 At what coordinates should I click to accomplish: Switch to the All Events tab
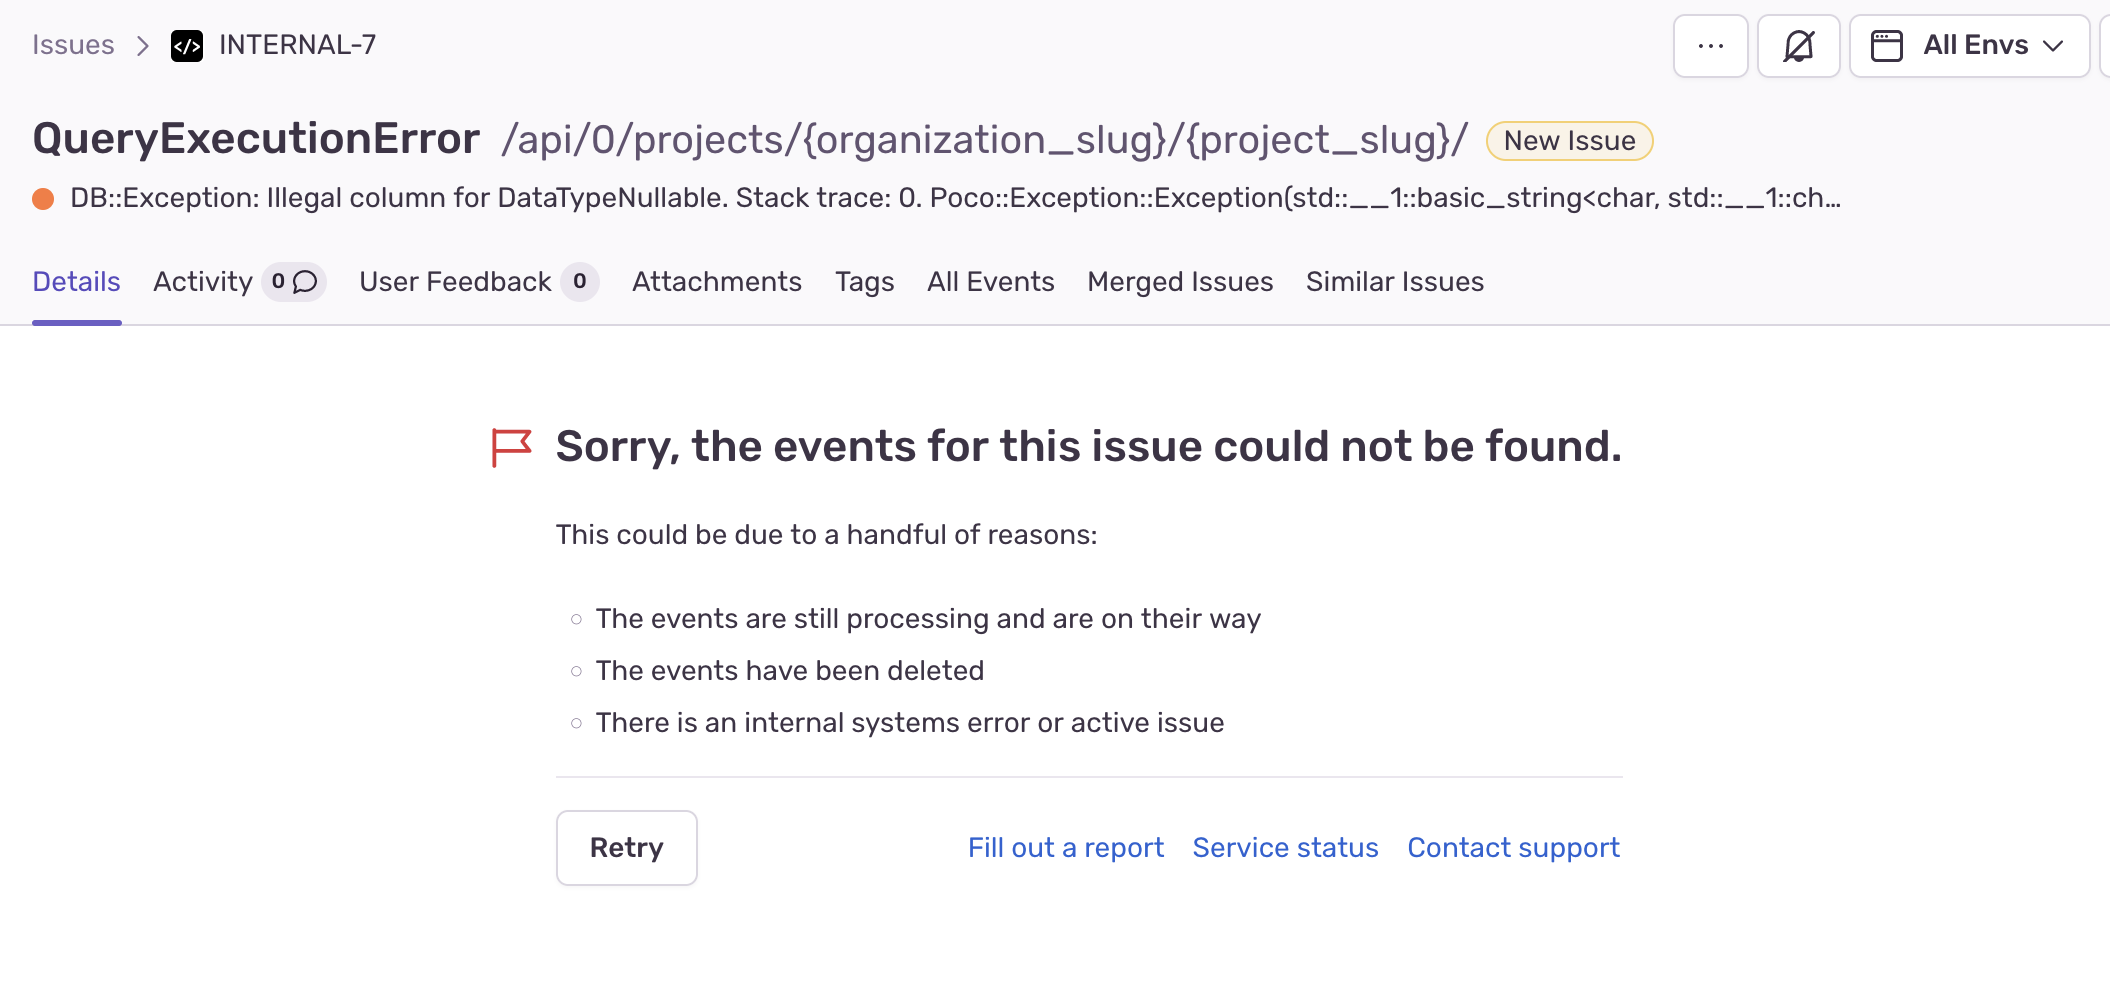(990, 282)
